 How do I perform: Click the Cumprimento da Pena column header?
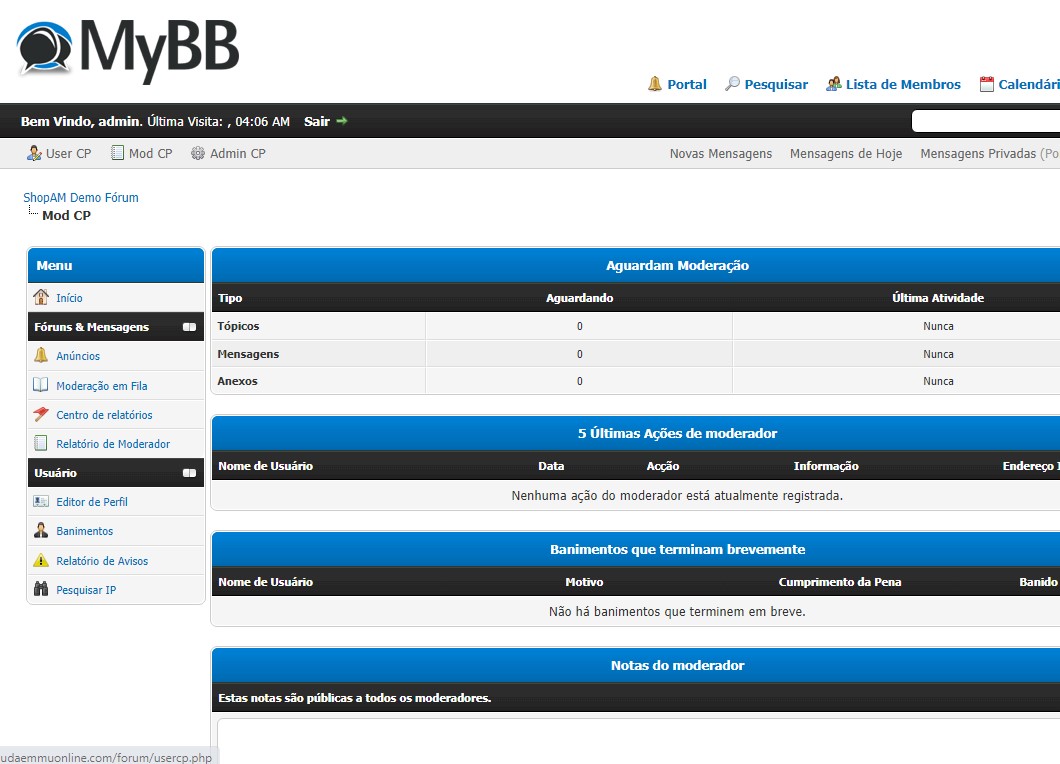coord(840,582)
